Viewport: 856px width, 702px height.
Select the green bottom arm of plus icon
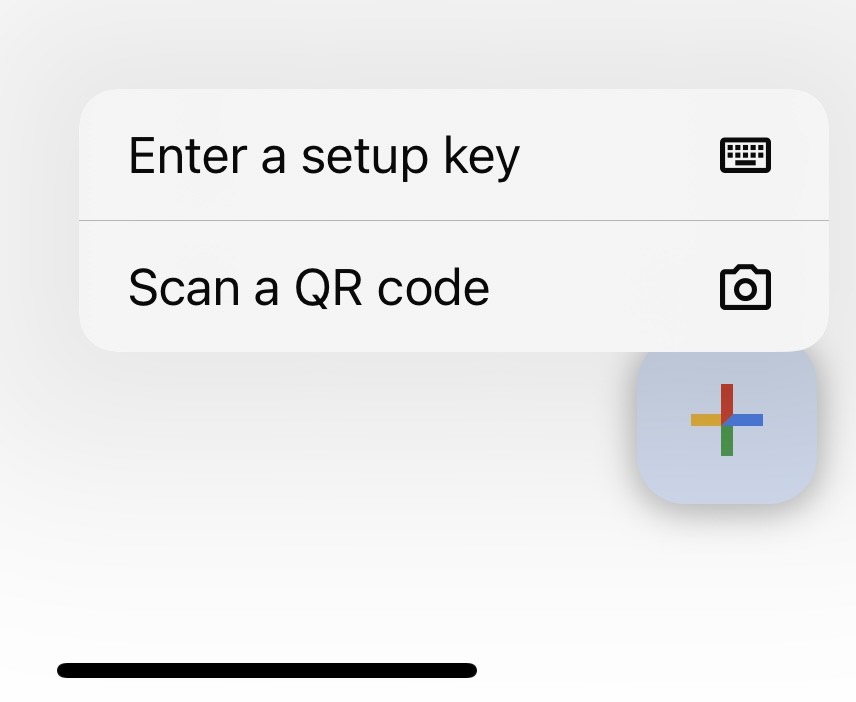[x=727, y=441]
